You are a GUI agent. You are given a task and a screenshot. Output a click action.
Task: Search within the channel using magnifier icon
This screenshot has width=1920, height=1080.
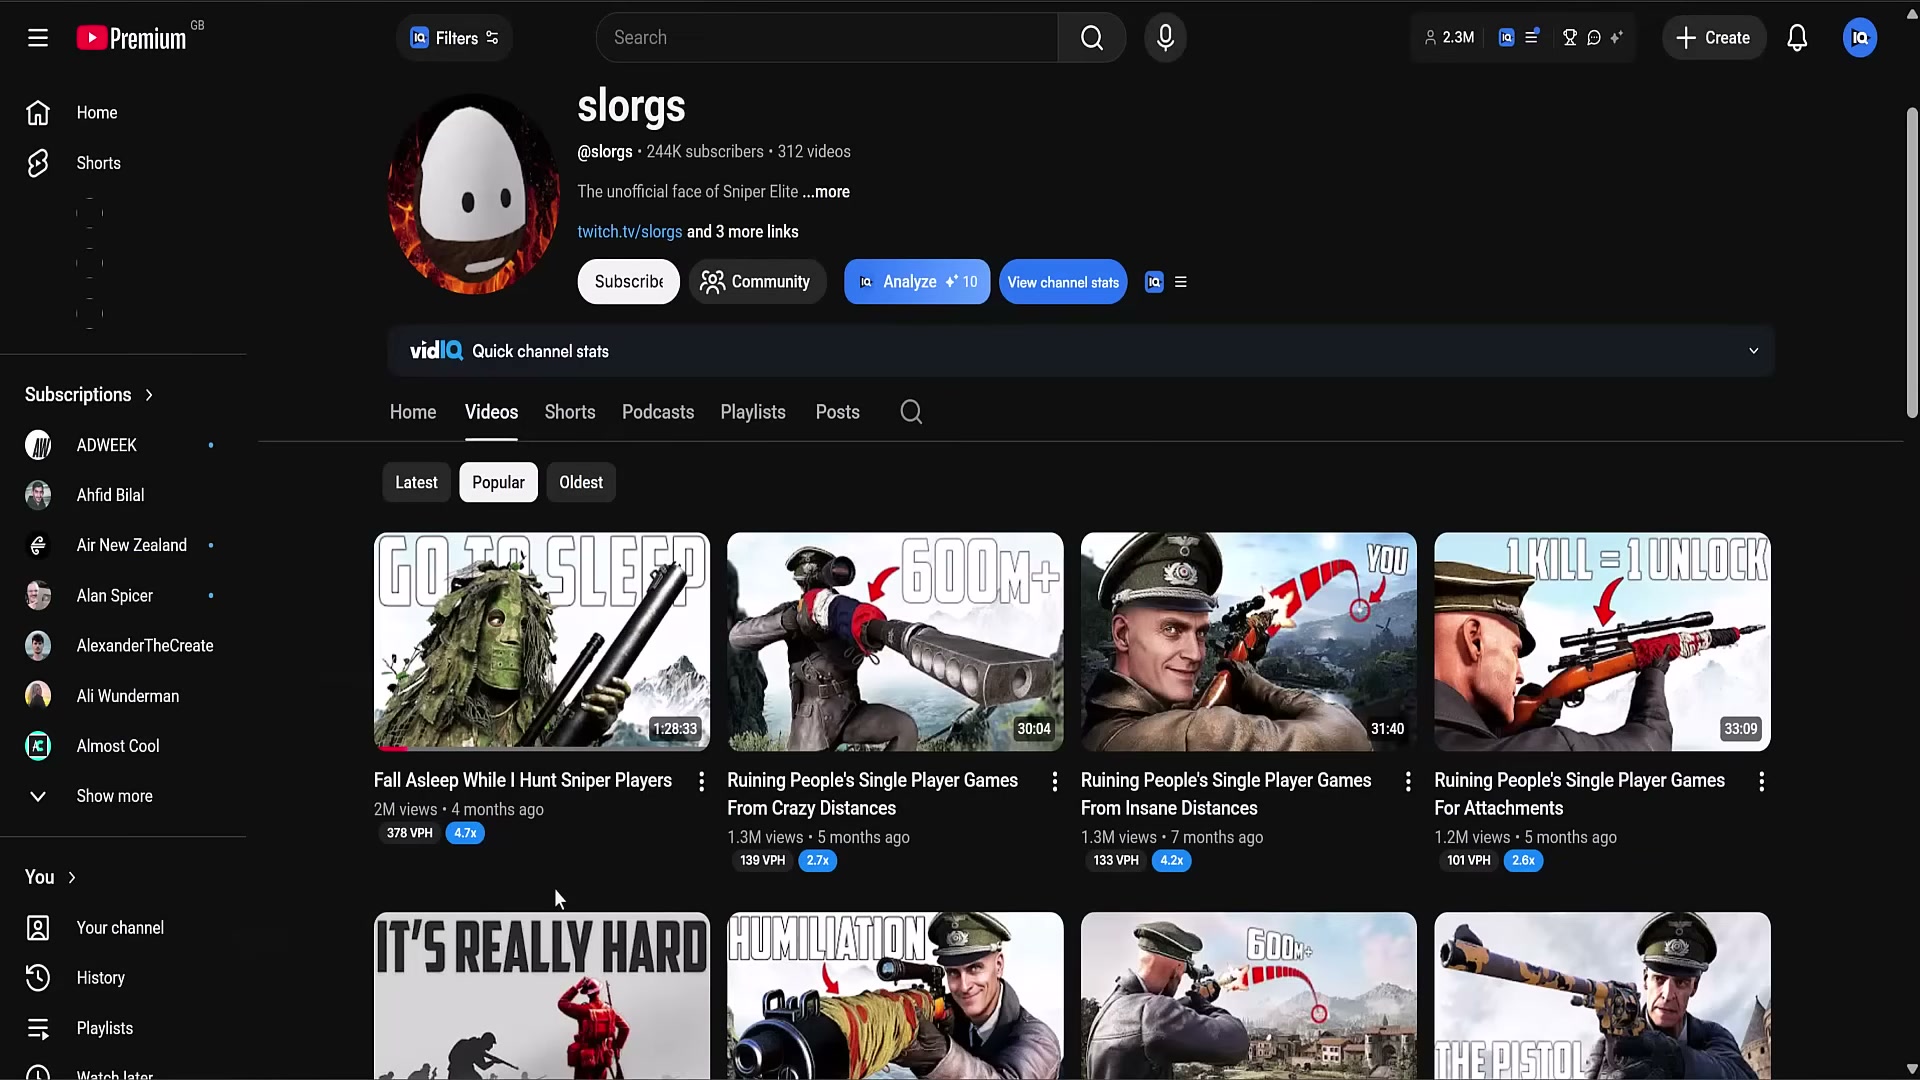click(x=911, y=412)
